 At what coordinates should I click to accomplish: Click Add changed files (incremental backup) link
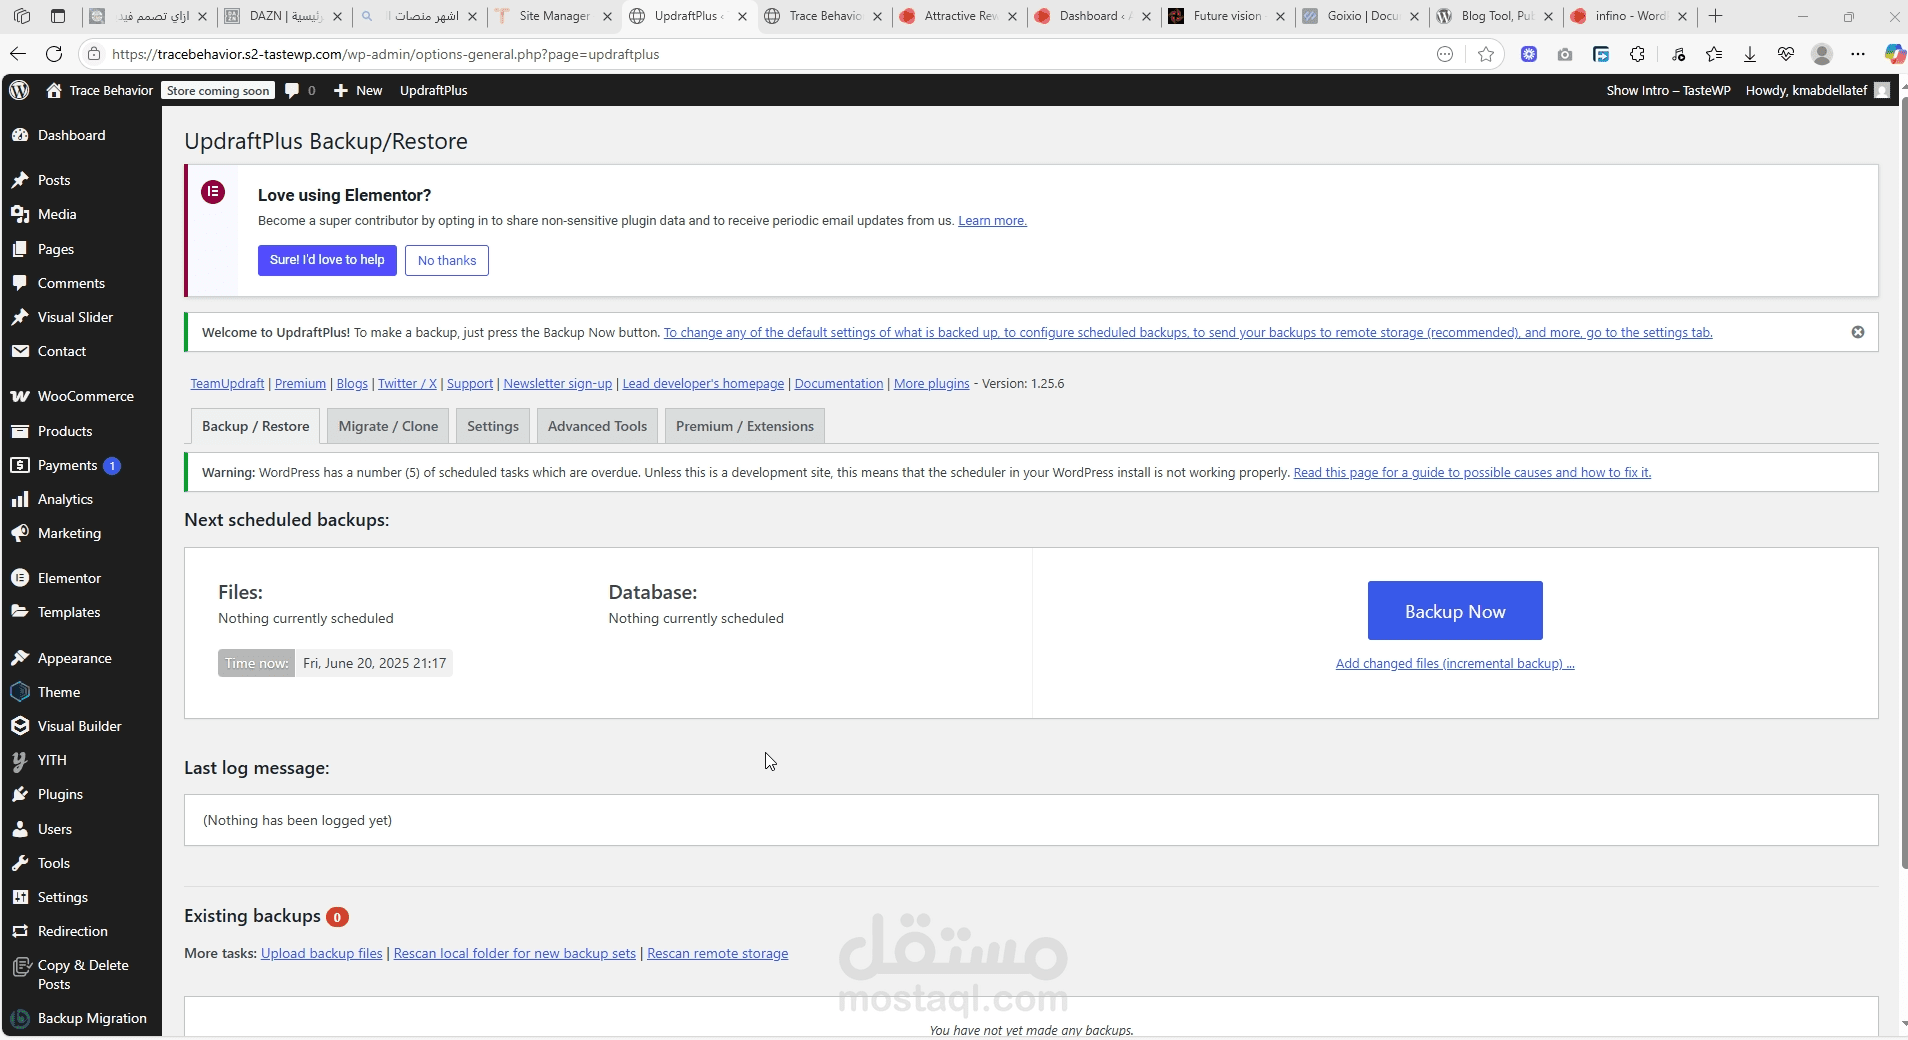tap(1455, 663)
